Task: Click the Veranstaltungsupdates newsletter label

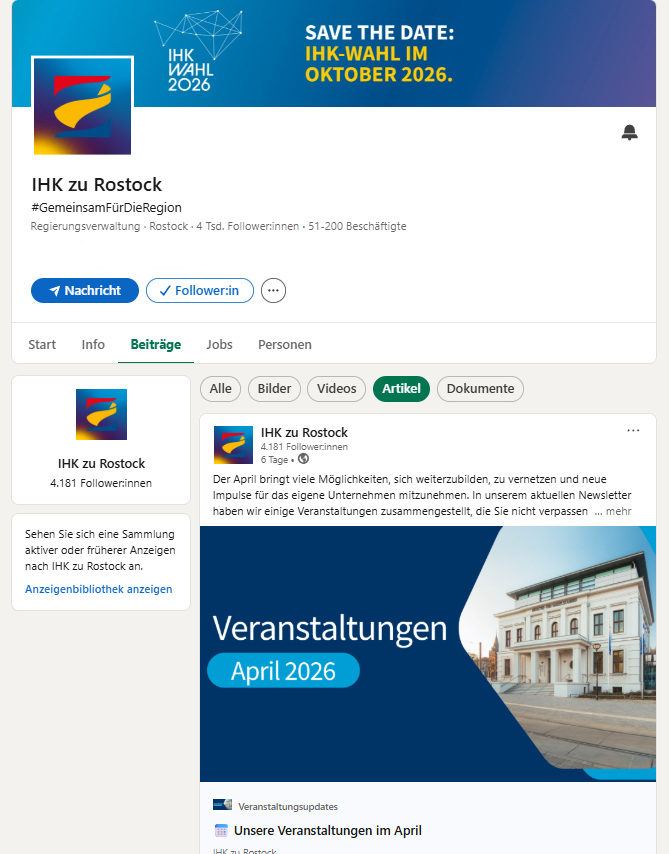Action: point(288,807)
